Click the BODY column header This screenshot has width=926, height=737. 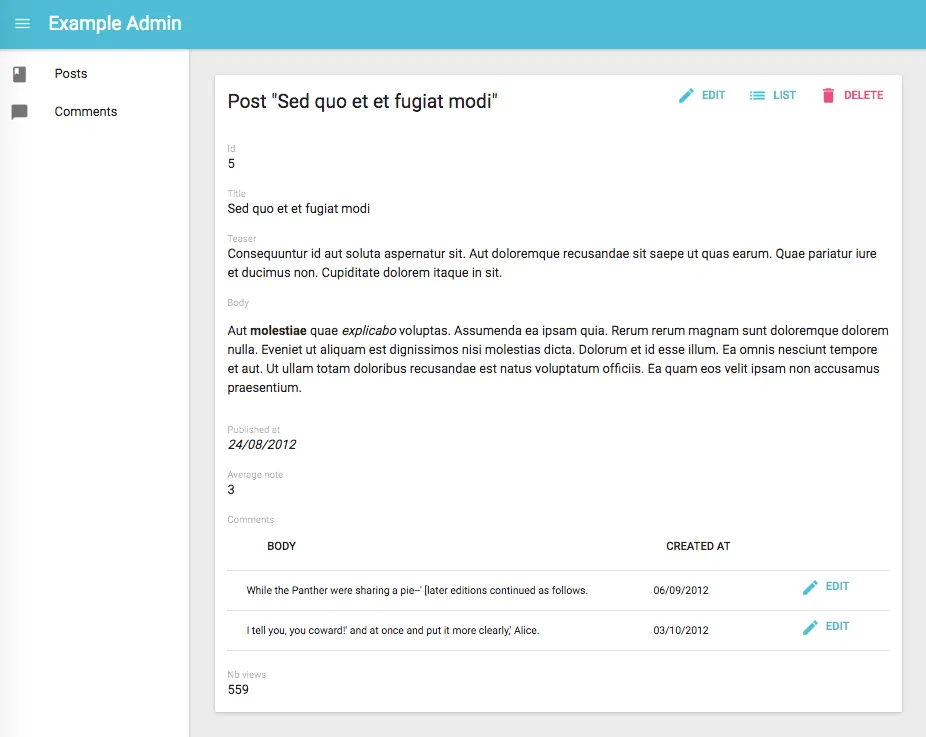[281, 547]
